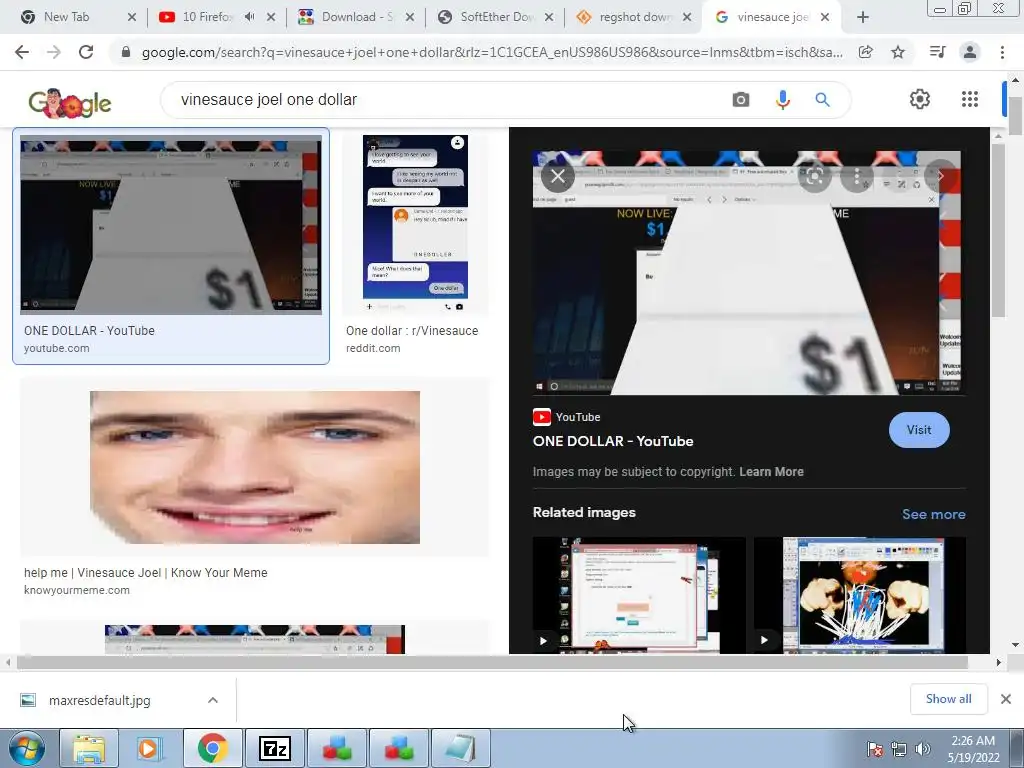Screen dimensions: 1024x768
Task: Click the horizontal scrollbar at the bottom
Action: pyautogui.click(x=492, y=662)
